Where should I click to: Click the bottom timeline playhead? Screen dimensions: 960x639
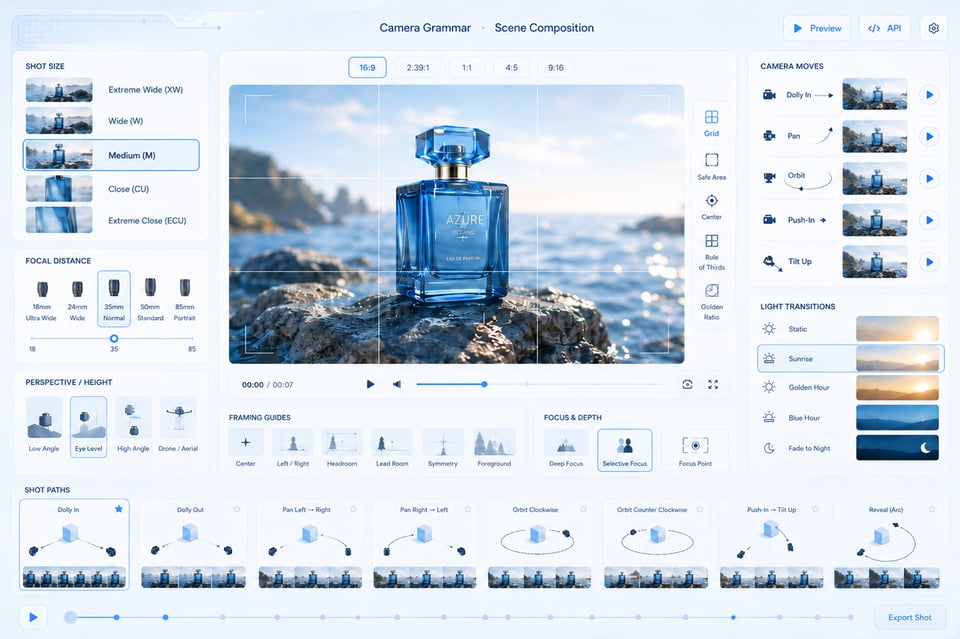(x=70, y=617)
